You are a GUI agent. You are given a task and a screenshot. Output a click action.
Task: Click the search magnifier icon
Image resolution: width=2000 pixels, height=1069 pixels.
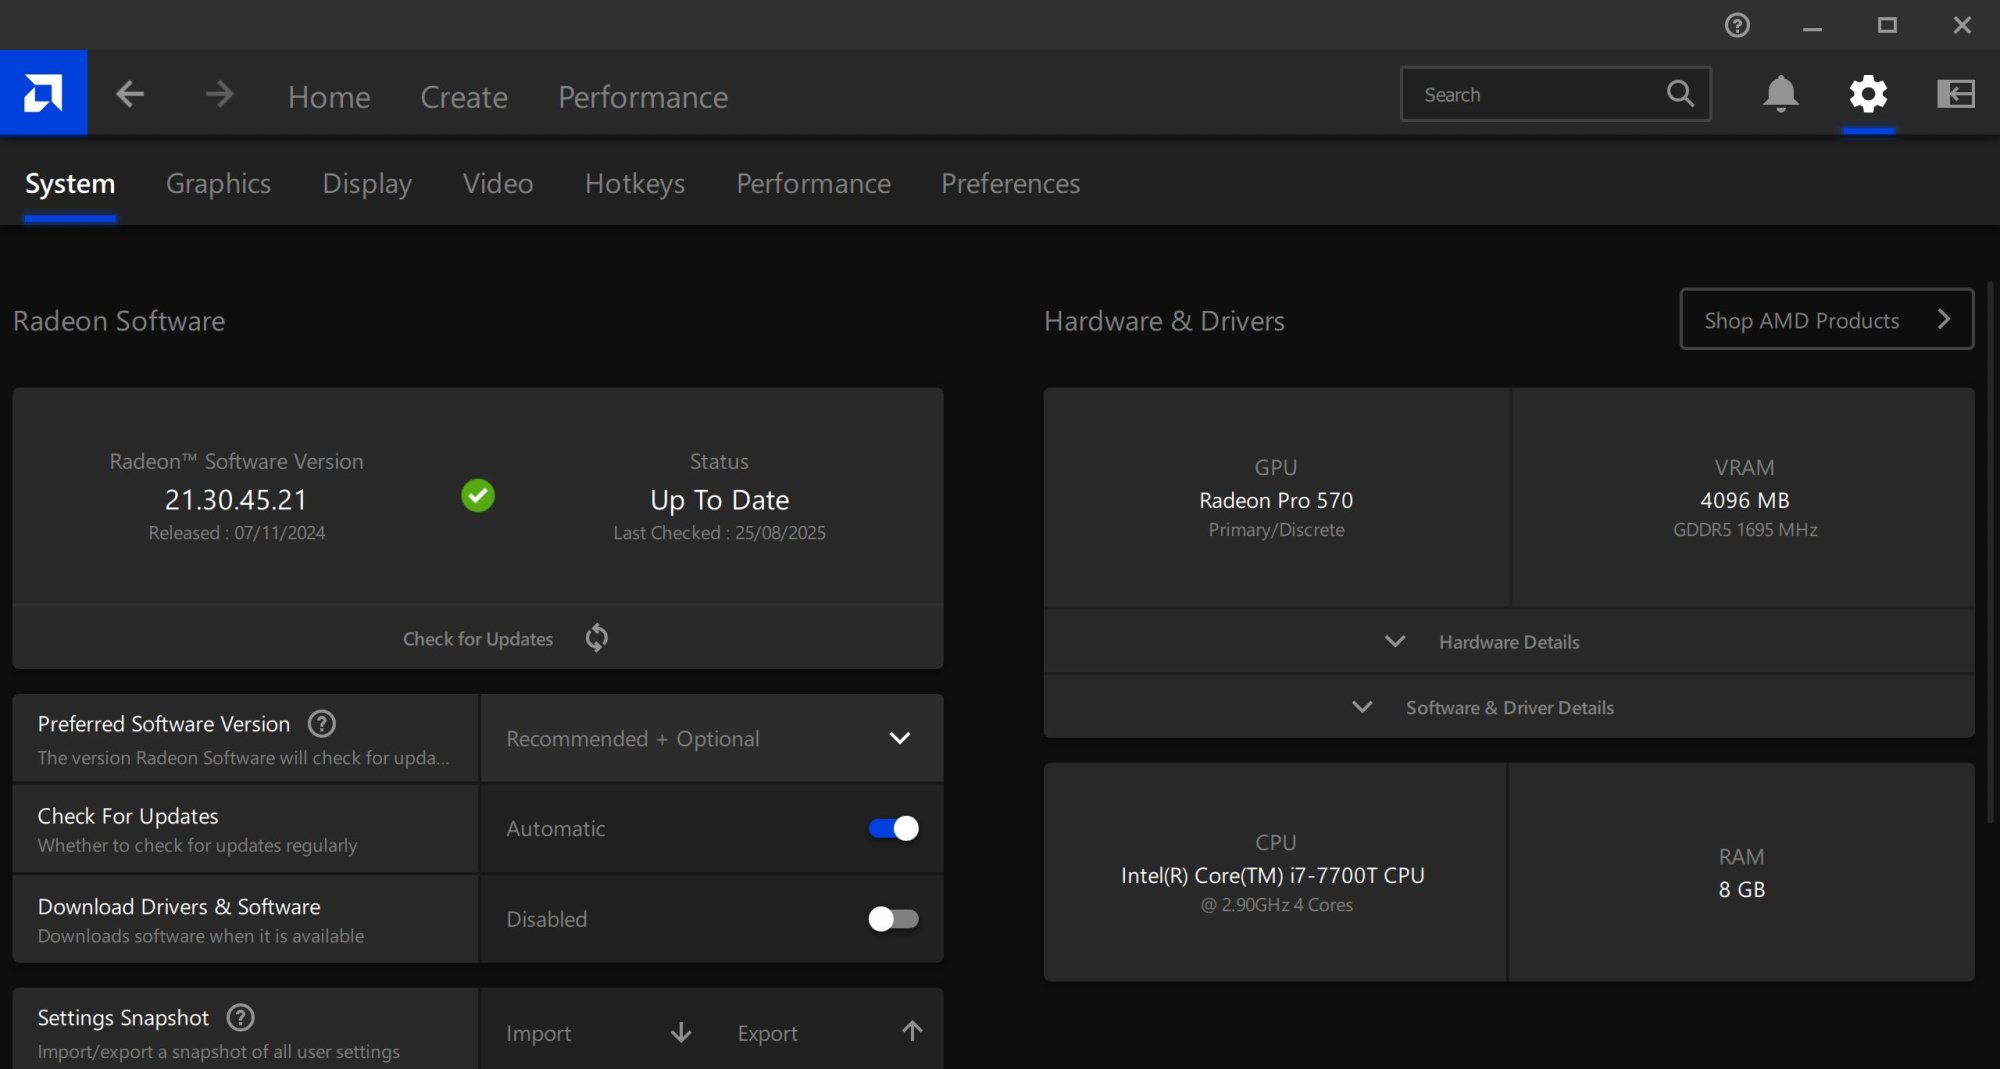(x=1680, y=94)
